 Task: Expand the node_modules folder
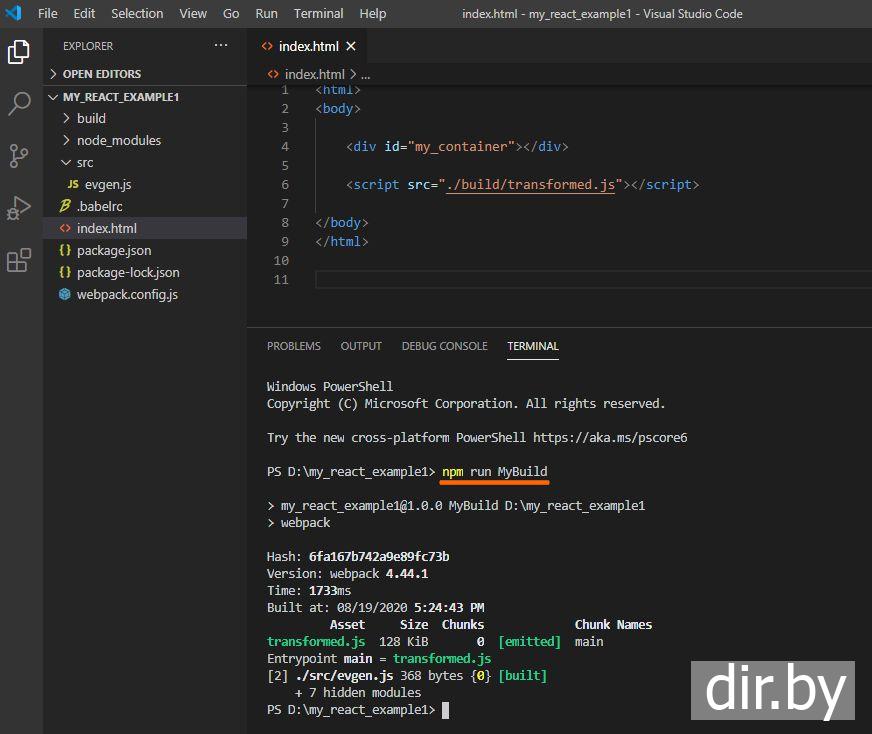pyautogui.click(x=118, y=140)
